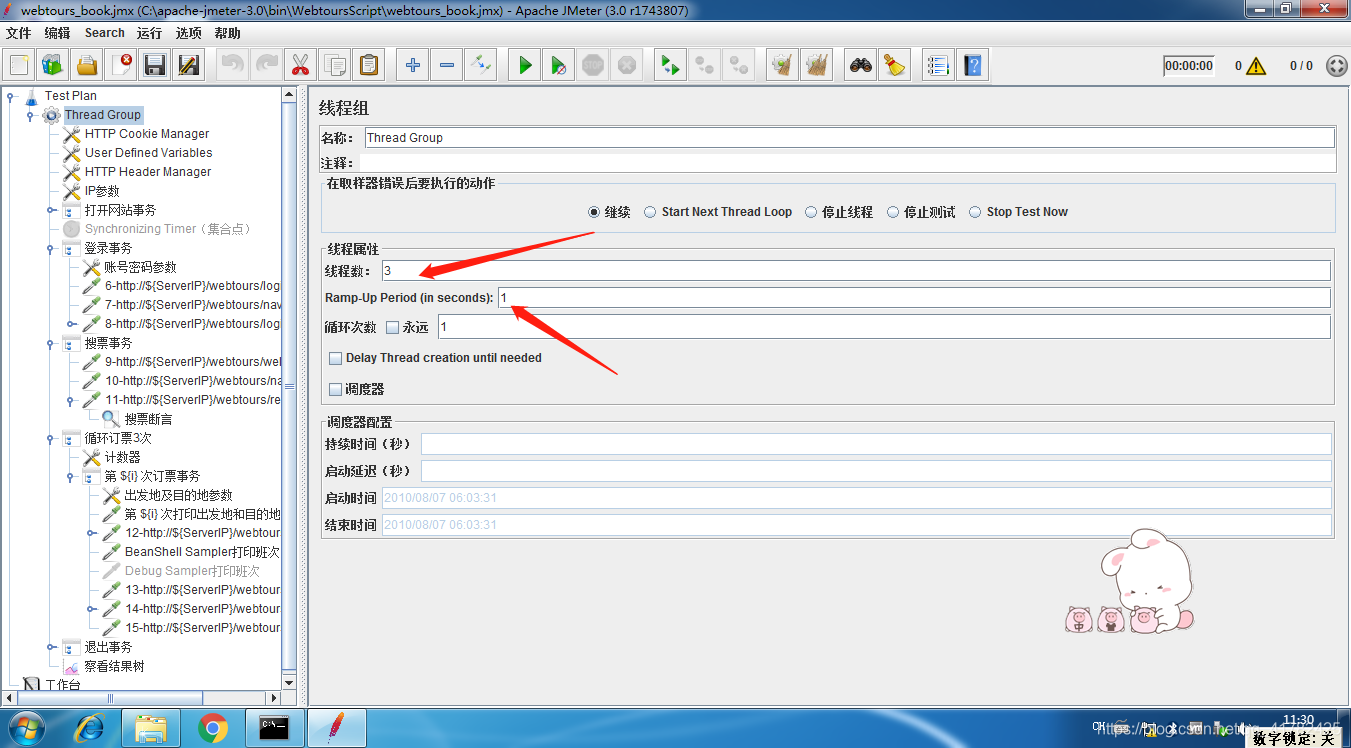1351x748 pixels.
Task: Click the Stop test icon
Action: 593,66
